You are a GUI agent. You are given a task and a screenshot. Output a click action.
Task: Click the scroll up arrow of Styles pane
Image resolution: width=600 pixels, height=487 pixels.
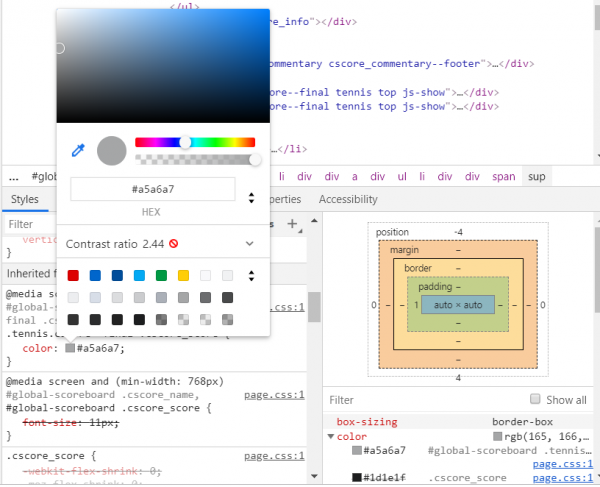tap(314, 221)
